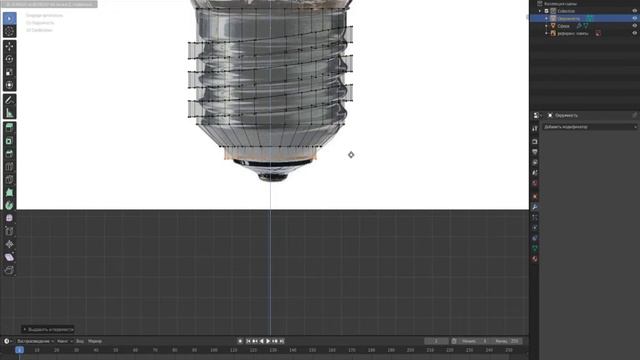Viewport: 640px width, 360px height.
Task: Open the Вид menu in timeline
Action: point(80,341)
